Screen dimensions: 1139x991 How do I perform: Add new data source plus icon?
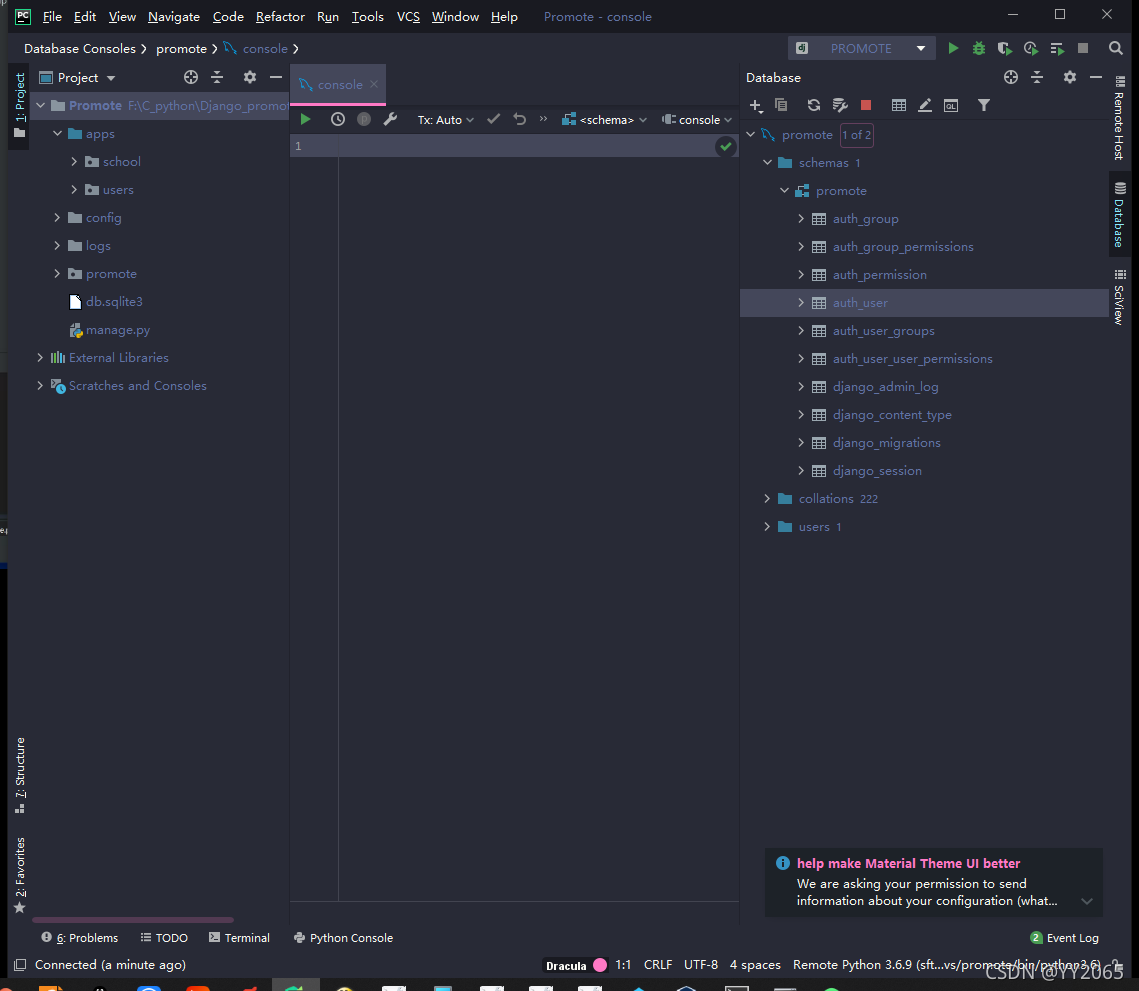click(755, 105)
